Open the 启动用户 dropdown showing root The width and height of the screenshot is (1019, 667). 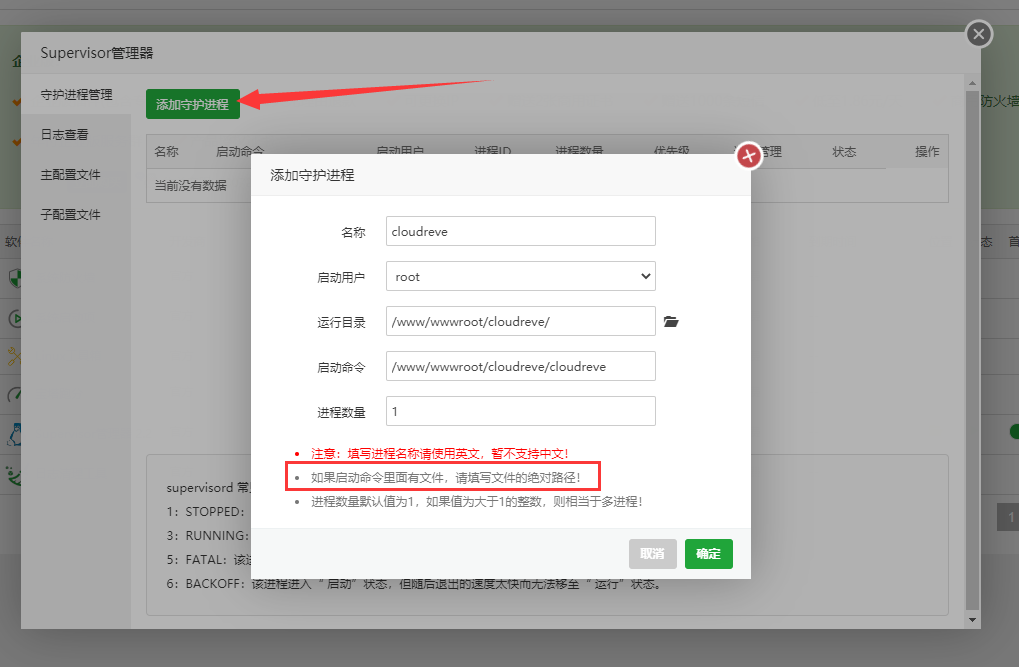coord(520,276)
